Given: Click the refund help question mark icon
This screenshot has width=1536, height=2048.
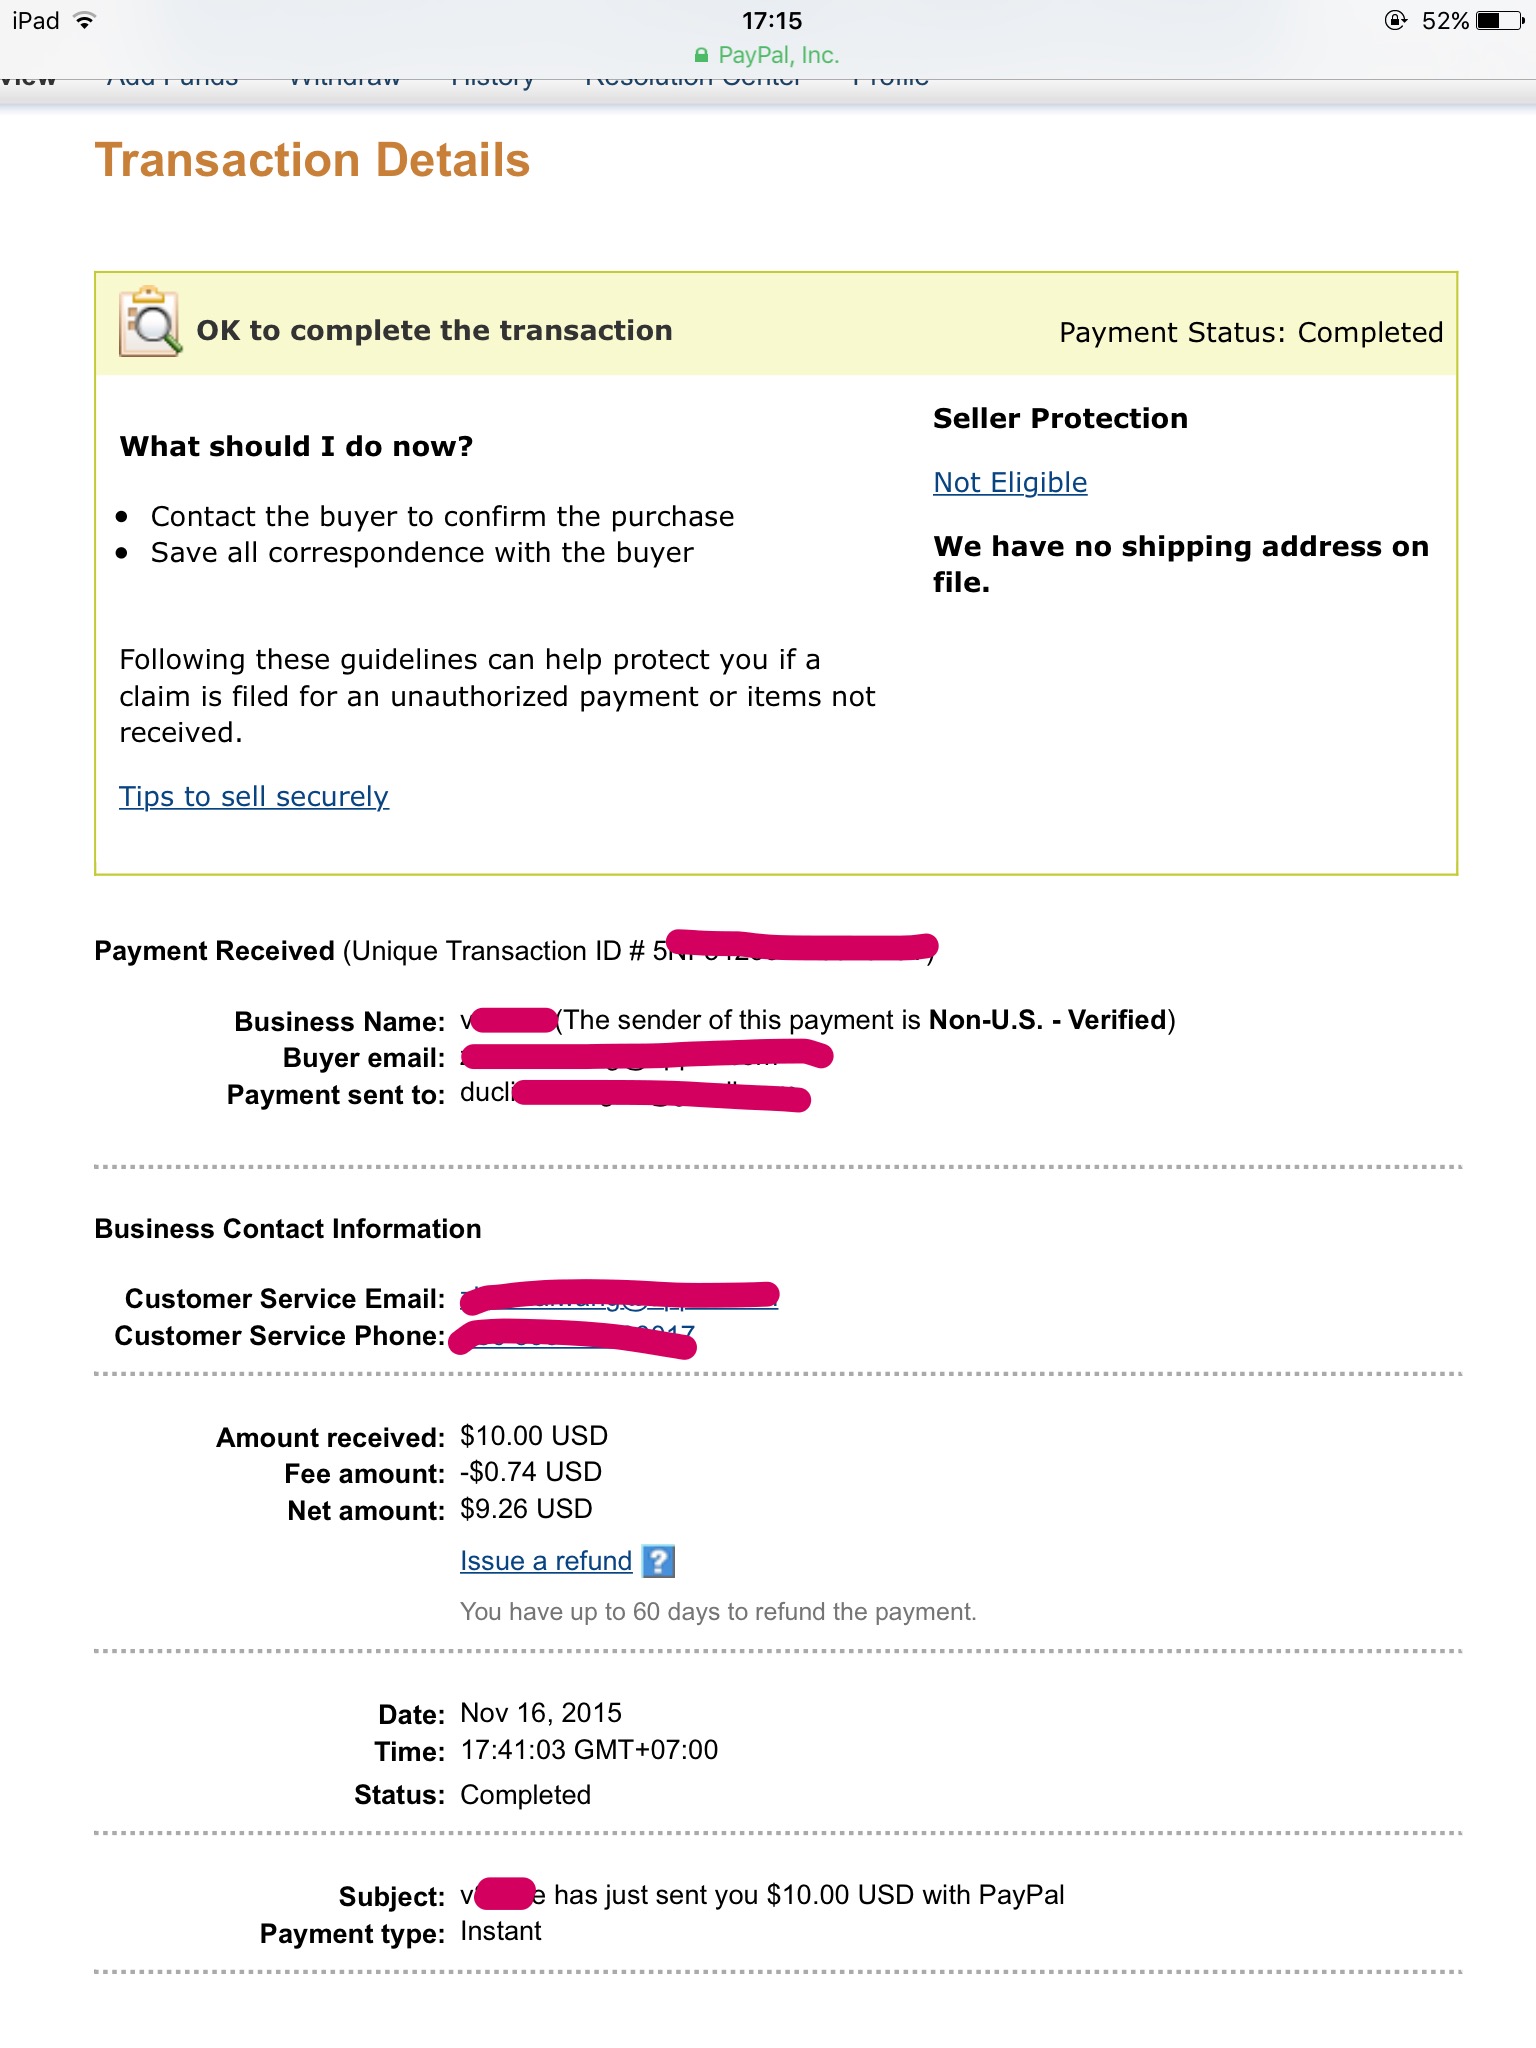Looking at the screenshot, I should (658, 1561).
